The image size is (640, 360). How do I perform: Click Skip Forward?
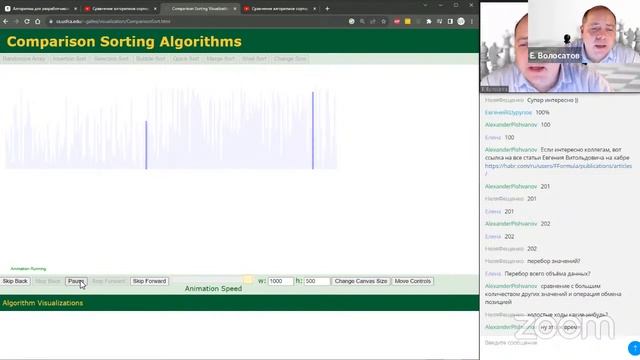click(149, 281)
